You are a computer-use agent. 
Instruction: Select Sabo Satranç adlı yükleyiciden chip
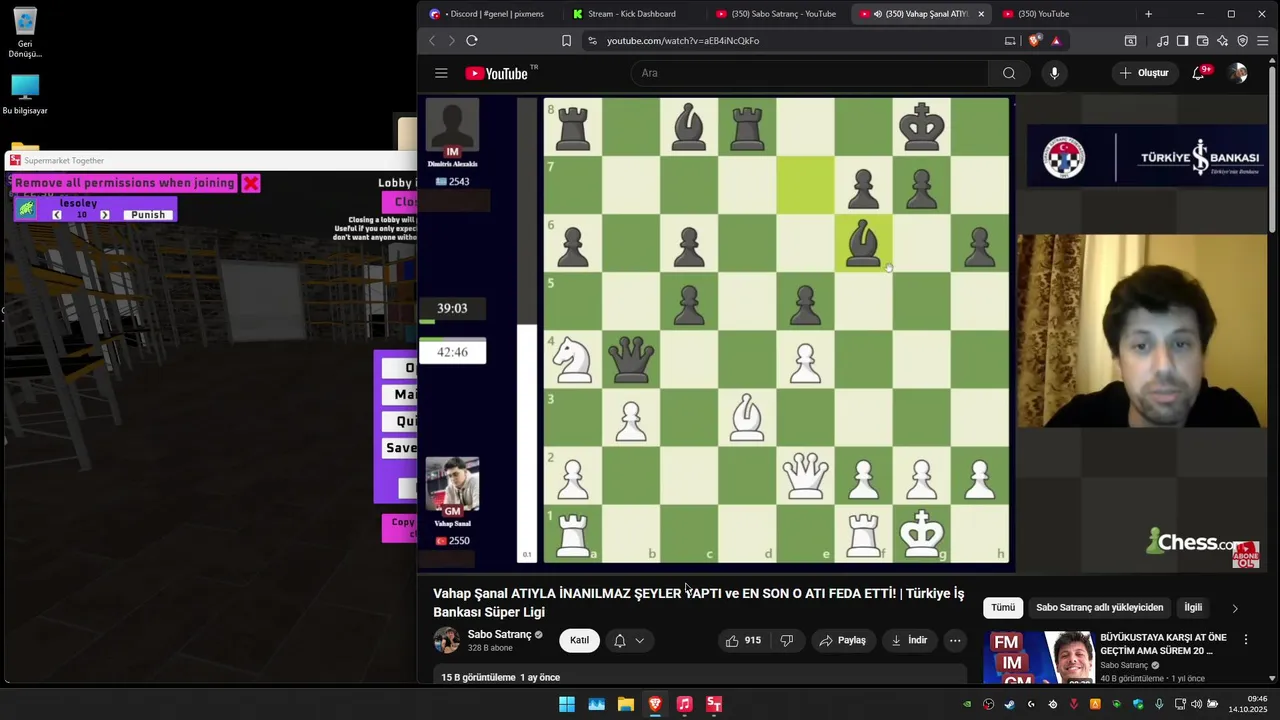[1099, 607]
